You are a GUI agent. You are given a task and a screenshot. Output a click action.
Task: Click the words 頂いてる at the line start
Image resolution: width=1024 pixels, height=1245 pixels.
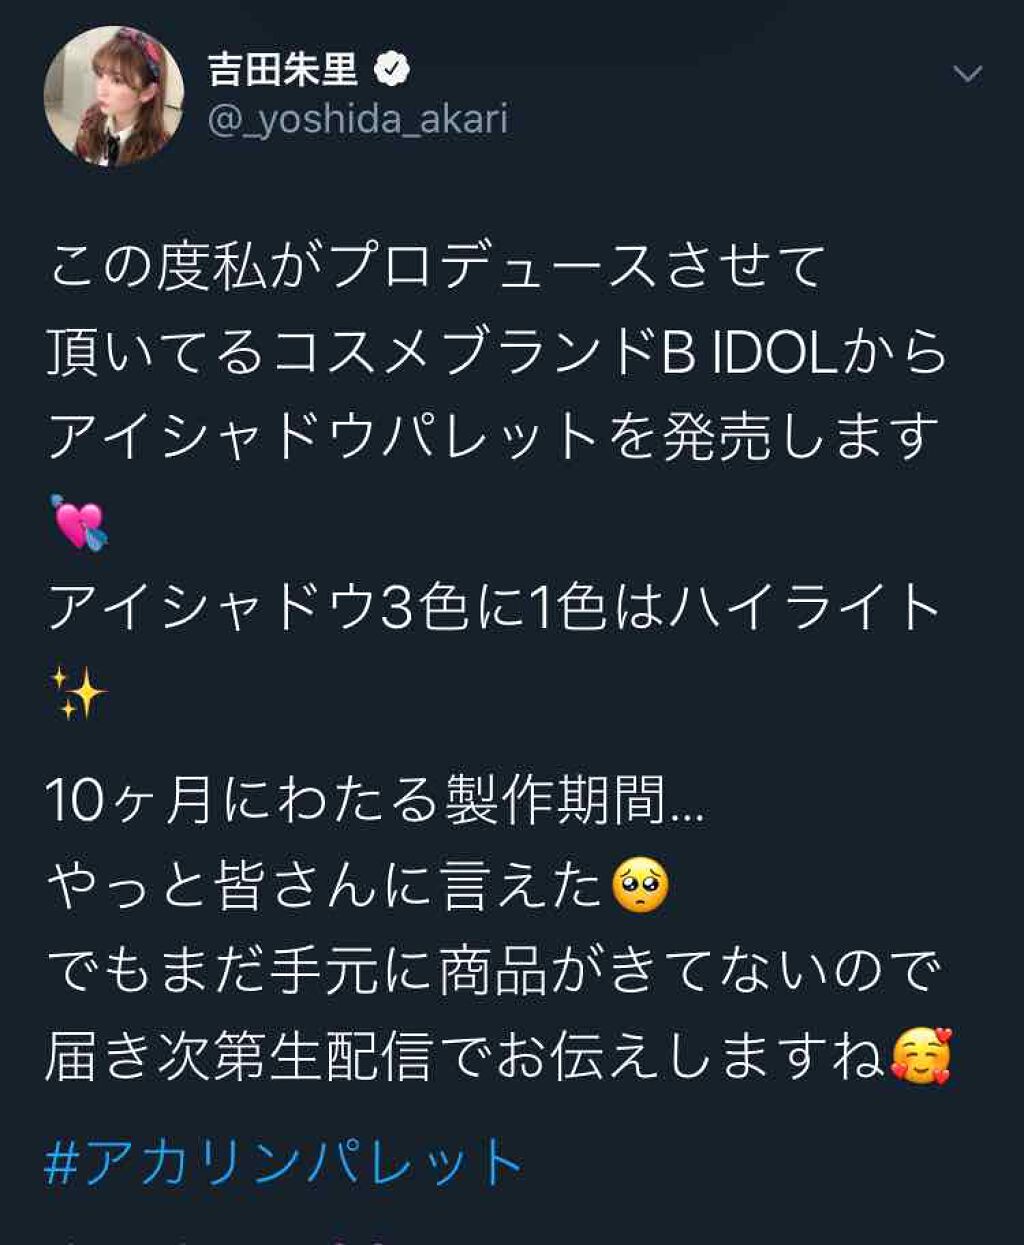click(x=157, y=354)
